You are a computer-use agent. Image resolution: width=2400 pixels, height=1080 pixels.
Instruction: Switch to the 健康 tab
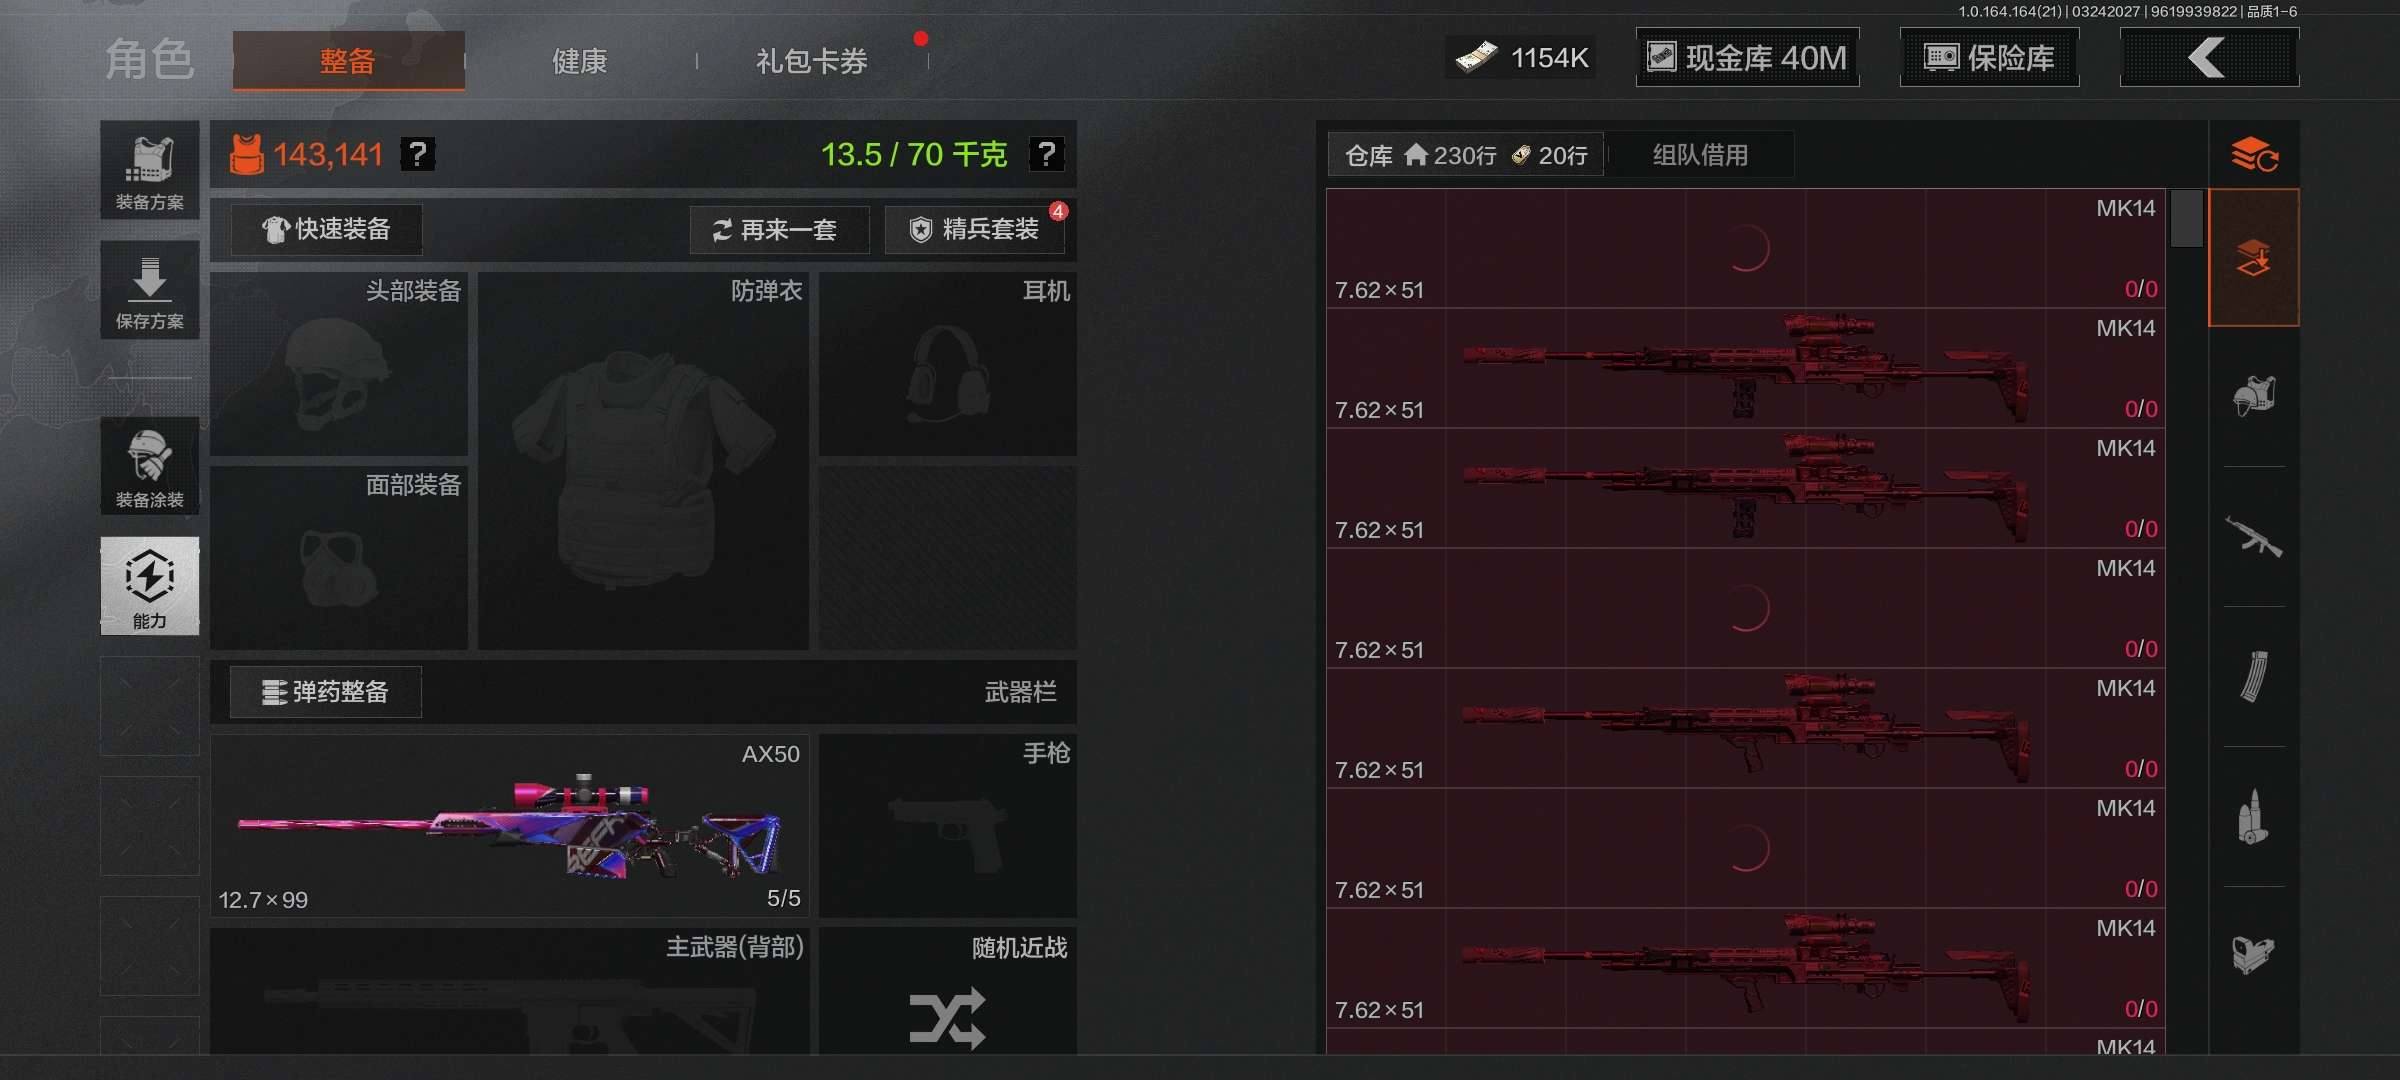point(580,61)
